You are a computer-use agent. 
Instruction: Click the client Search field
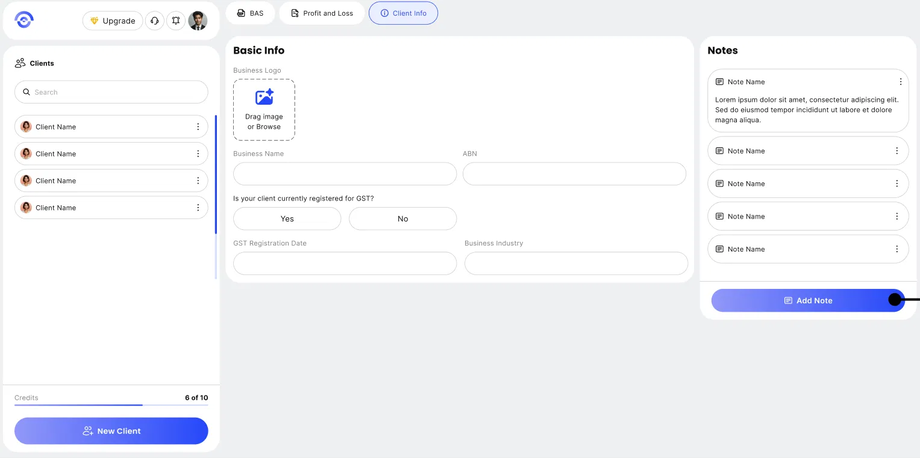pyautogui.click(x=111, y=92)
